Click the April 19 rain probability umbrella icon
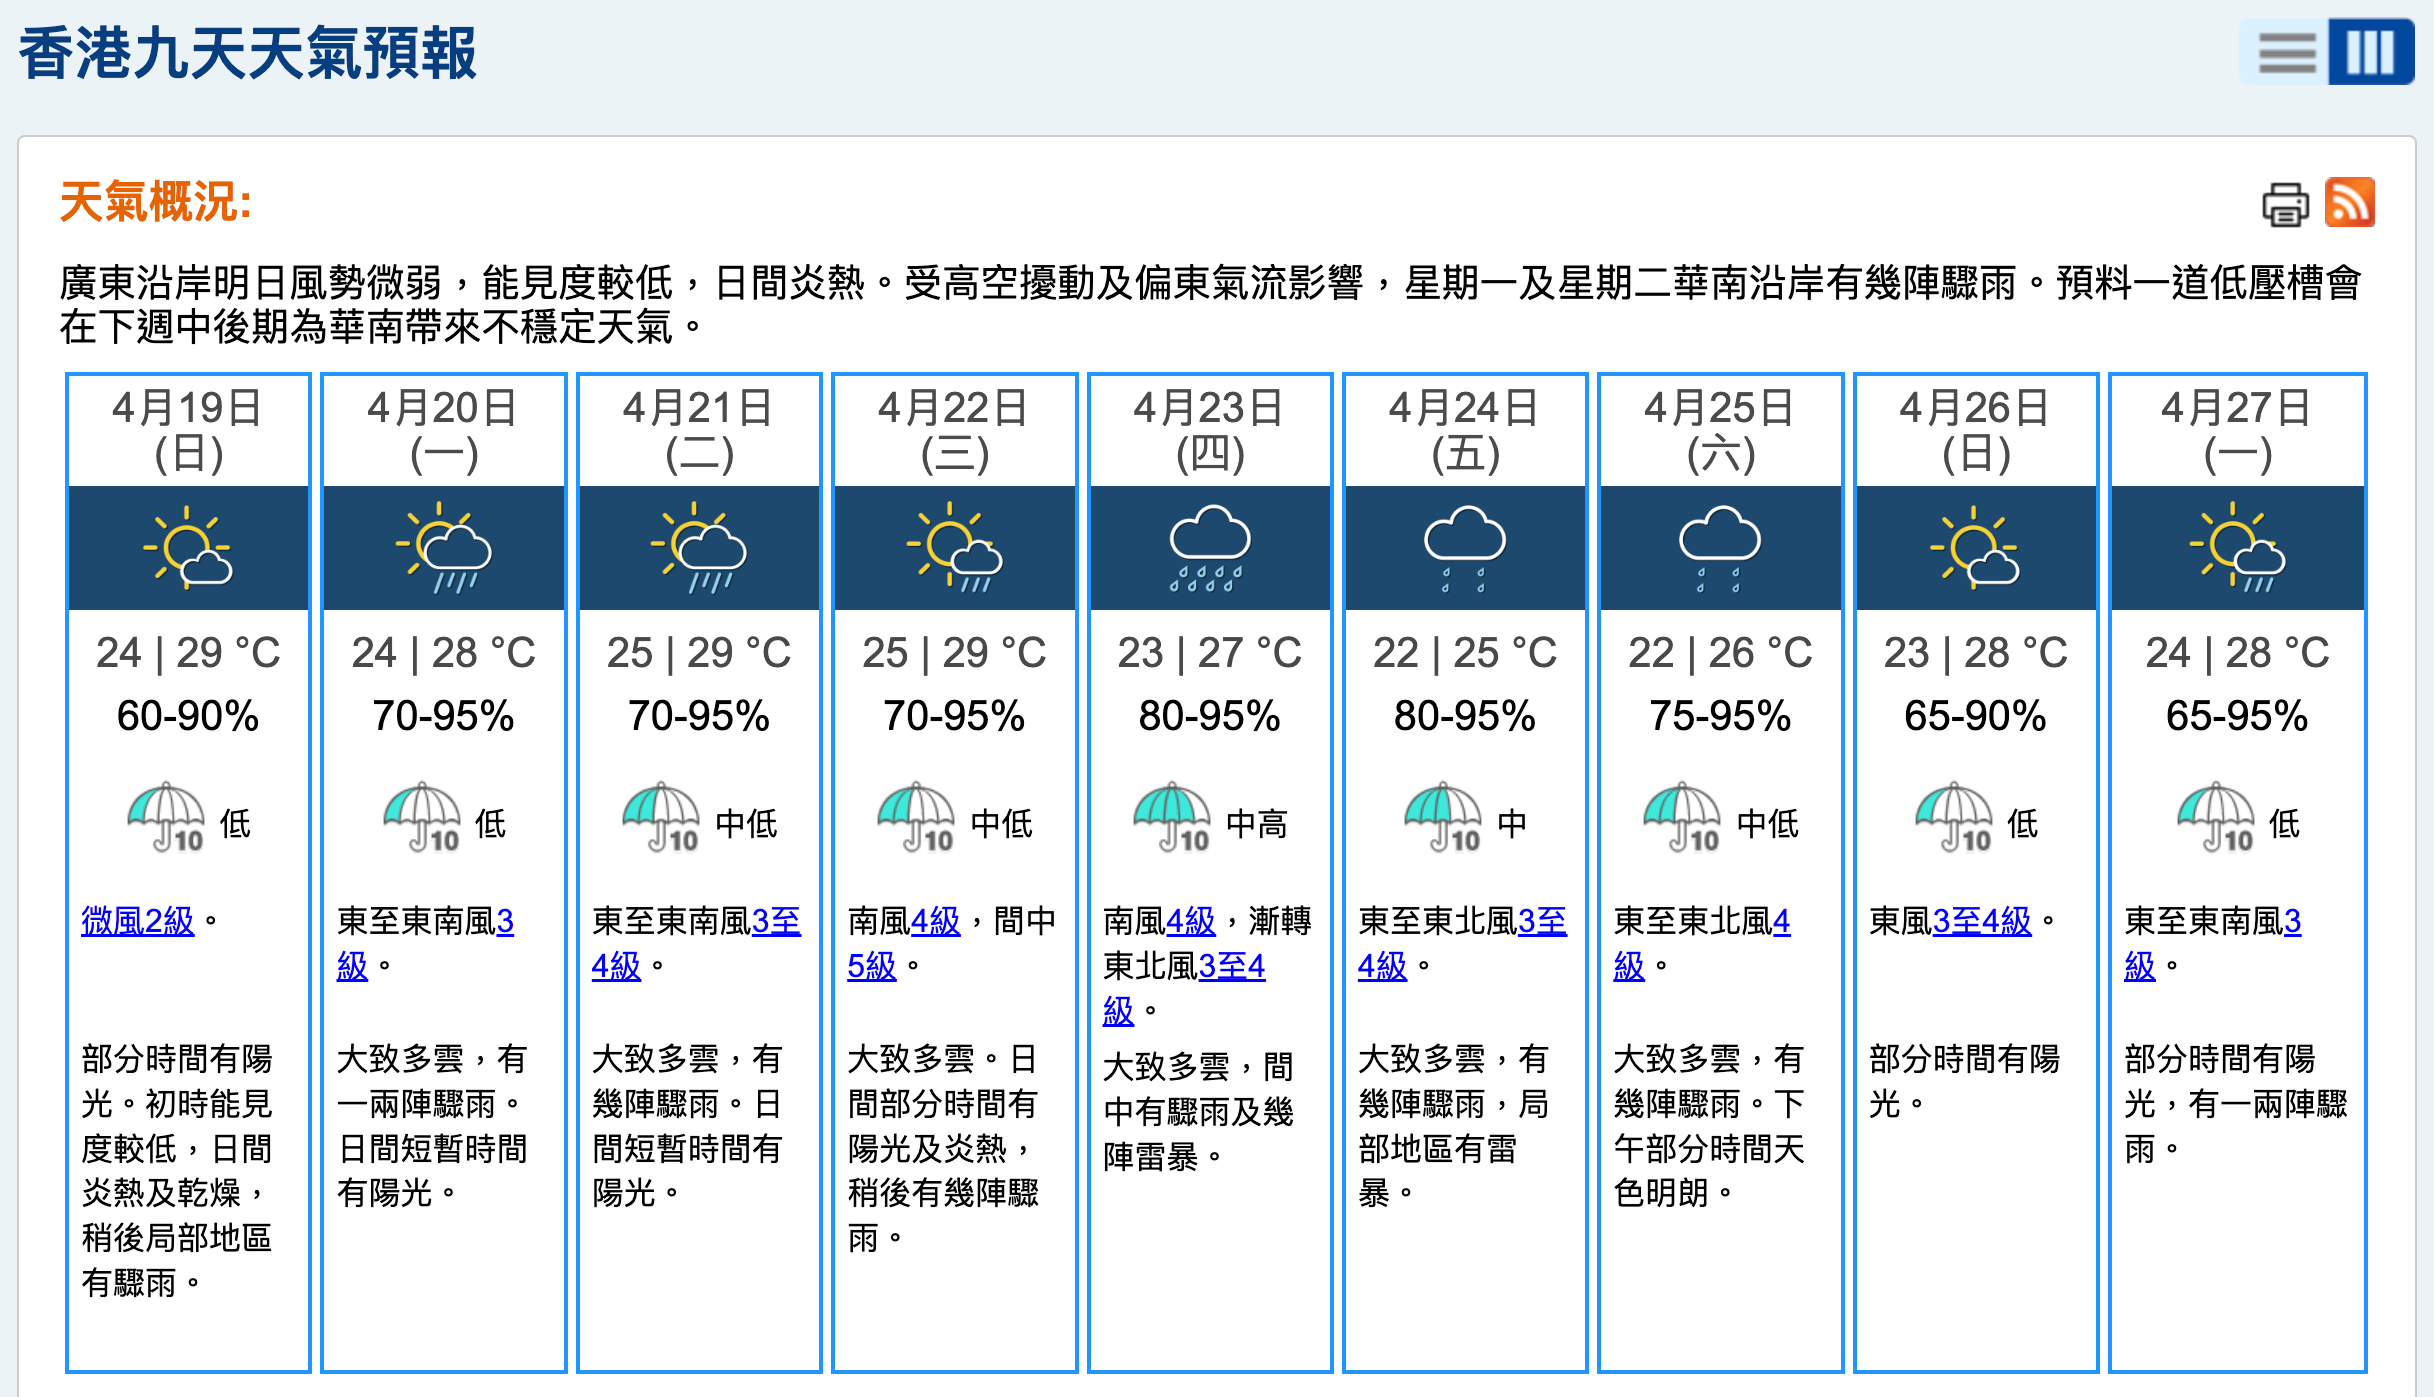Screen dimensions: 2434x1397 pos(167,818)
